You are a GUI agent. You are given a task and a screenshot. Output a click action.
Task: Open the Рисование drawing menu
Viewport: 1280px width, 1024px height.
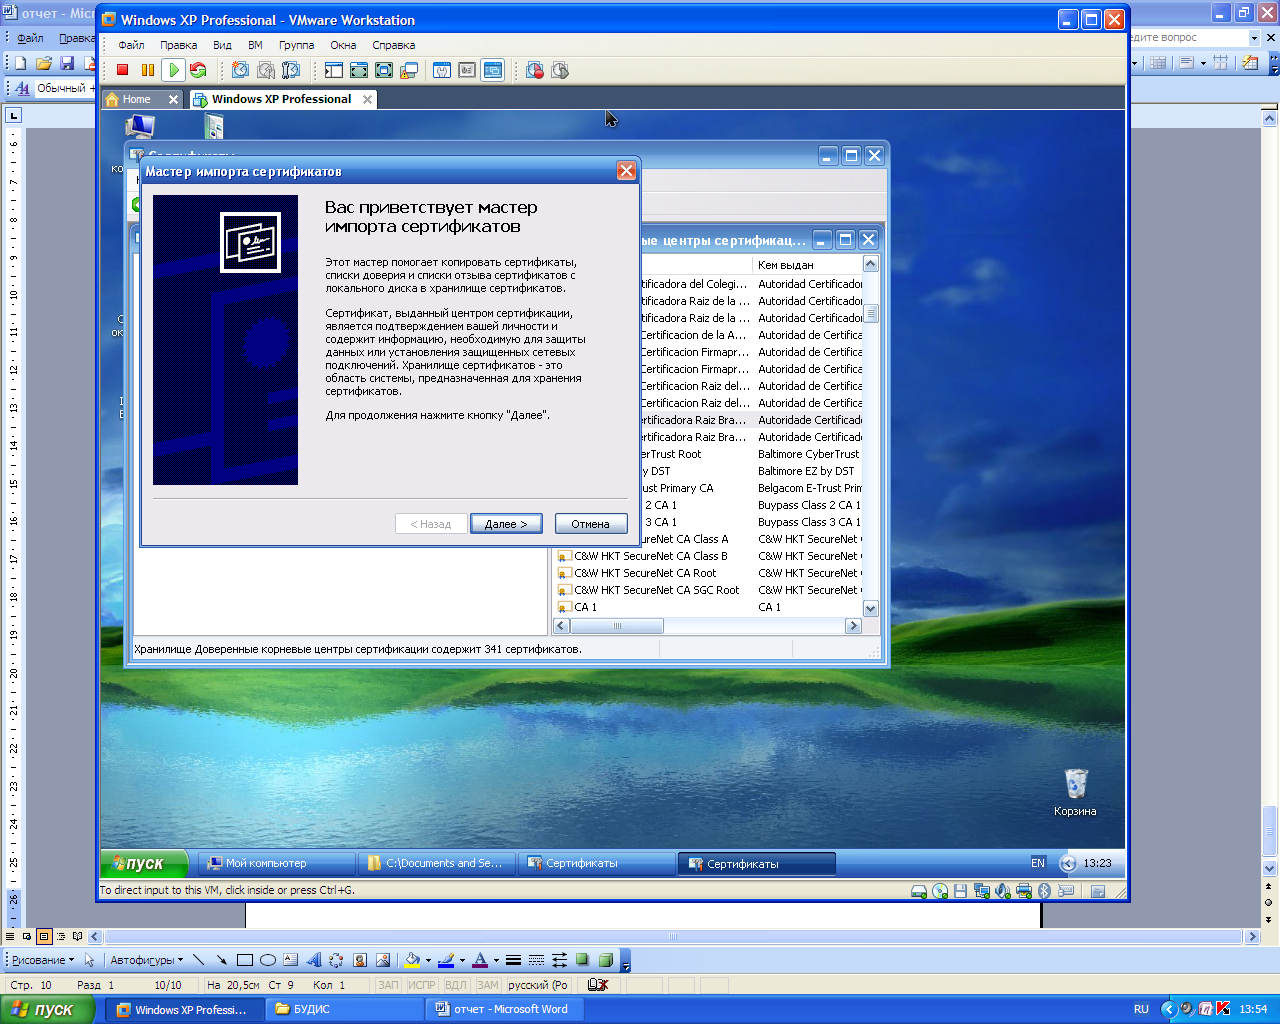click(x=43, y=960)
